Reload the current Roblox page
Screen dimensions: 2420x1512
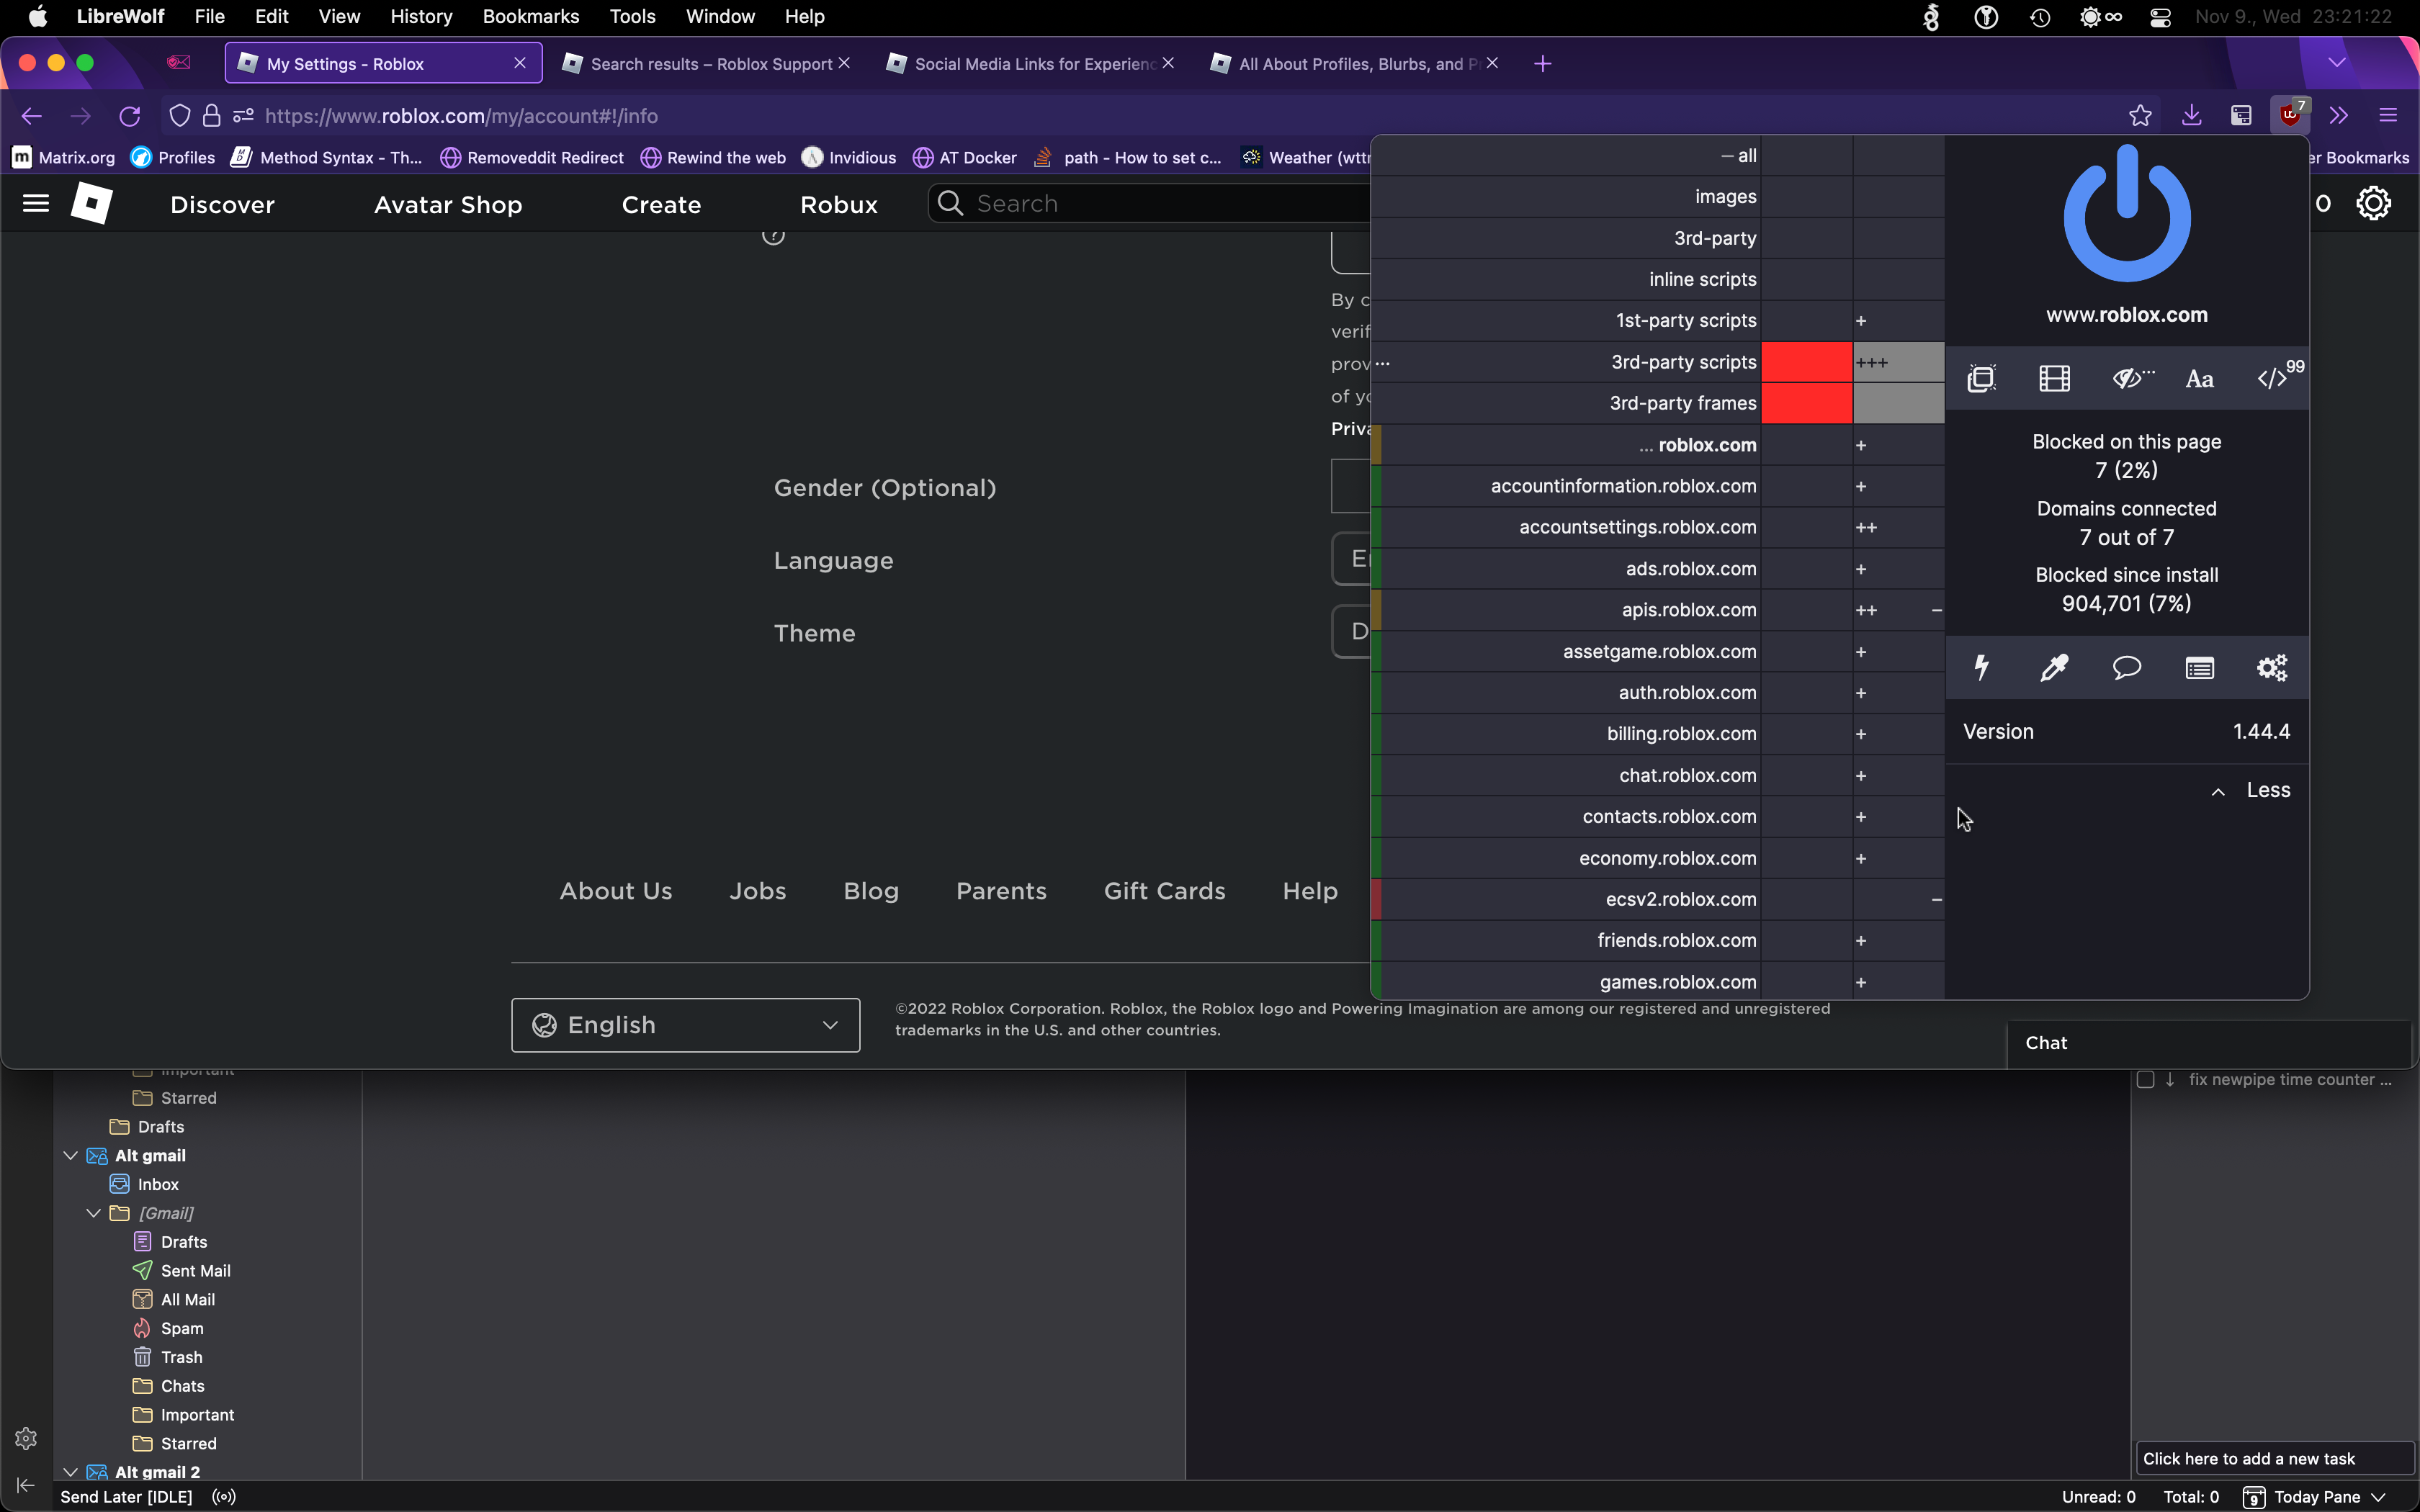[130, 116]
